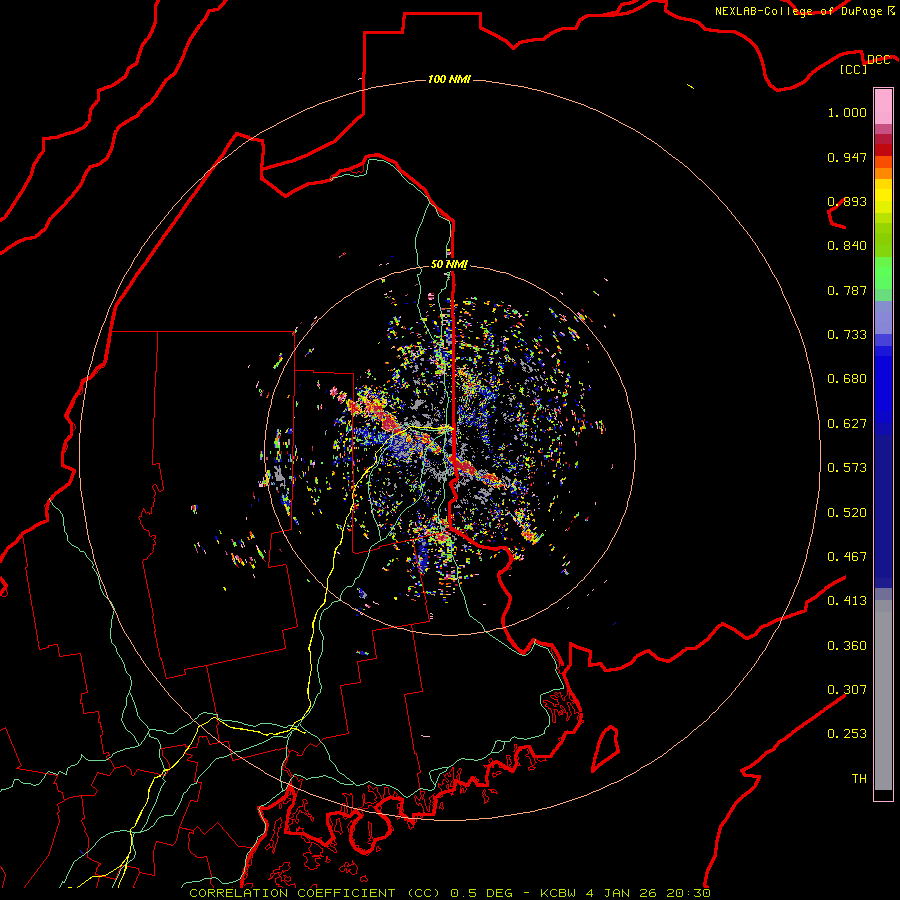Viewport: 900px width, 900px height.
Task: Click the TH threshold label
Action: tap(859, 779)
